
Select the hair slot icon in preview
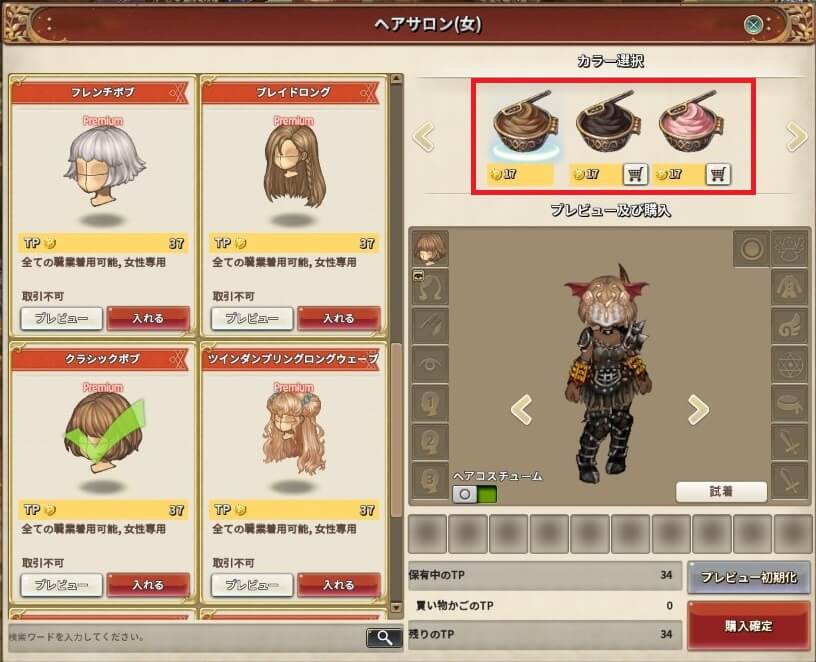pyautogui.click(x=430, y=248)
